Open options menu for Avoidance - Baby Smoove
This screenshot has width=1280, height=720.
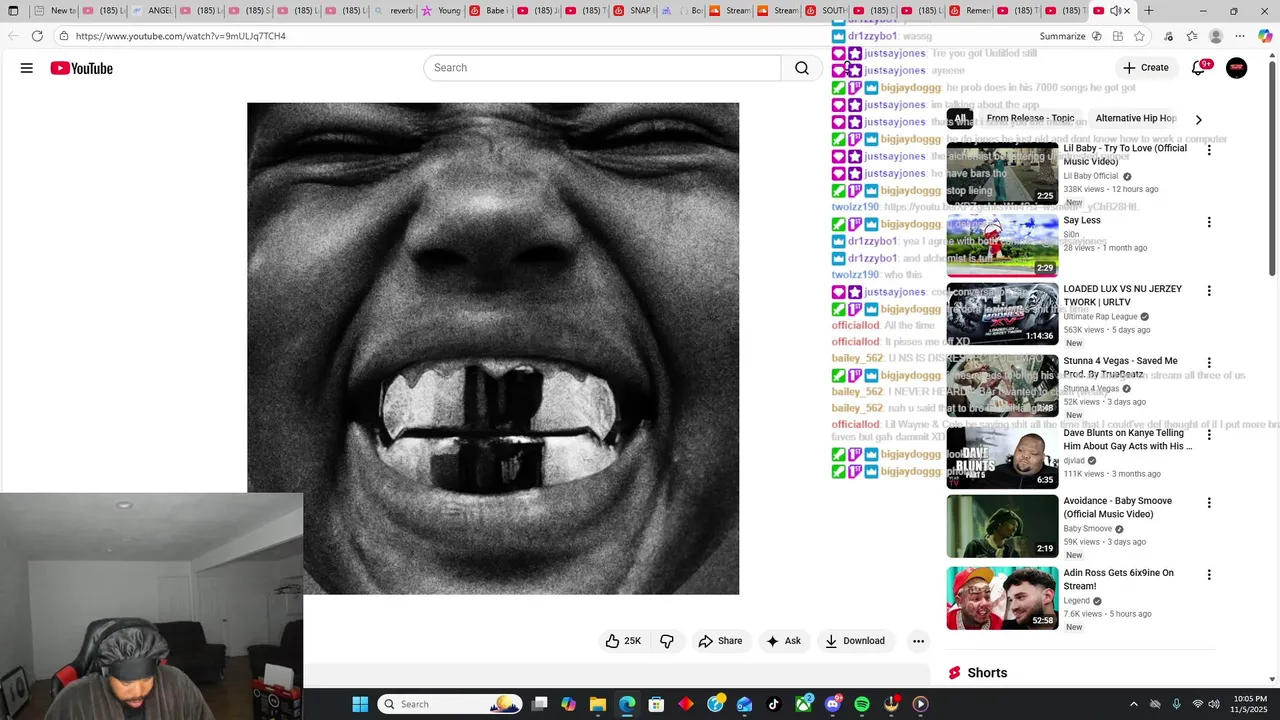tap(1209, 503)
